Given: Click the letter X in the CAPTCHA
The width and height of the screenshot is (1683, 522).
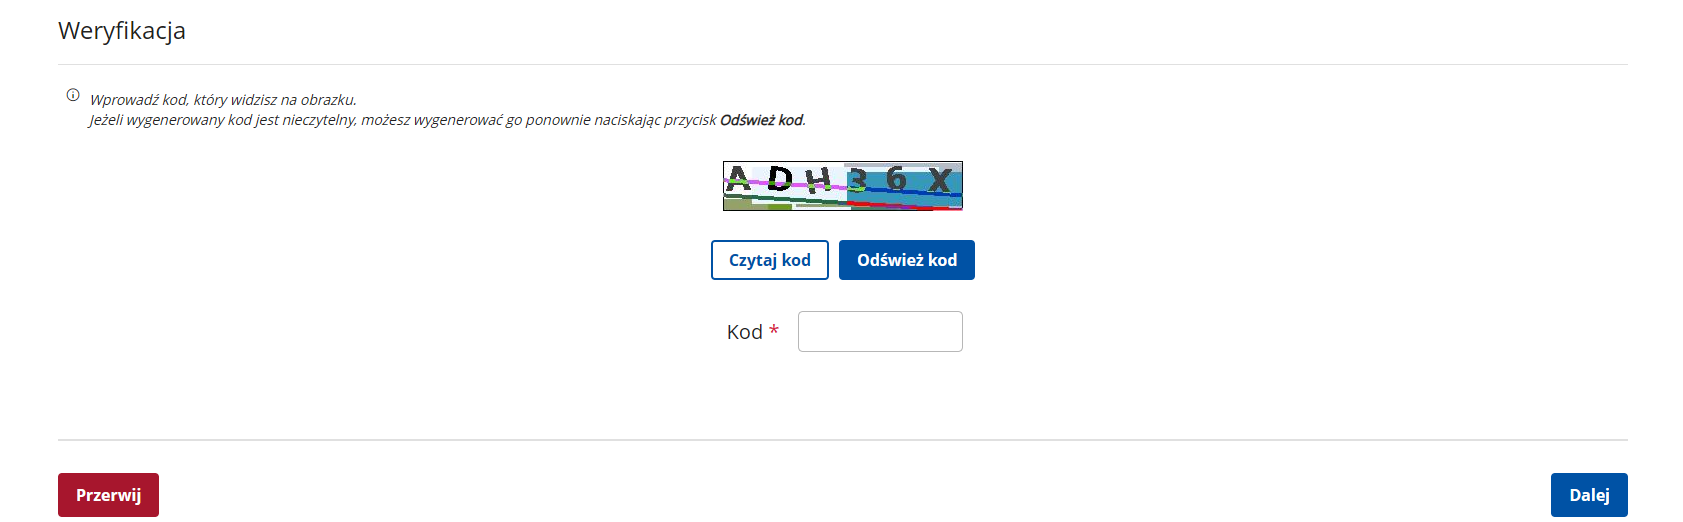Looking at the screenshot, I should pos(939,180).
